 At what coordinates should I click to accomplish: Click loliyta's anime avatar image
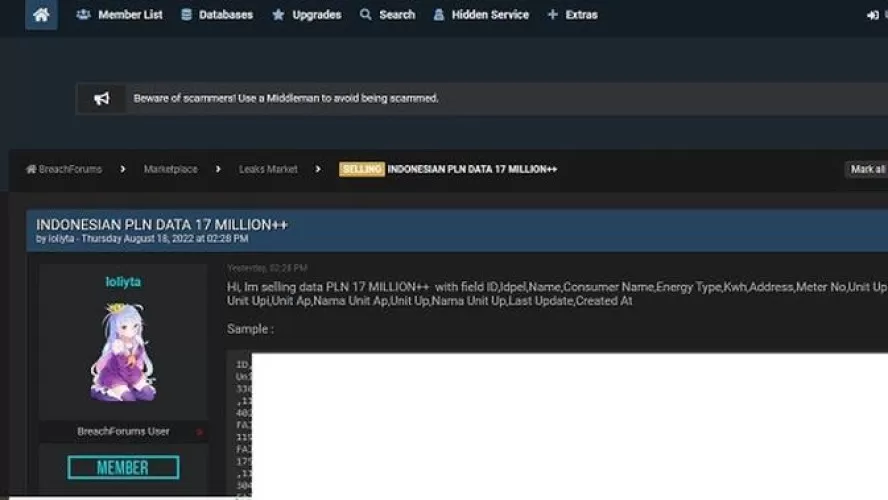point(123,350)
